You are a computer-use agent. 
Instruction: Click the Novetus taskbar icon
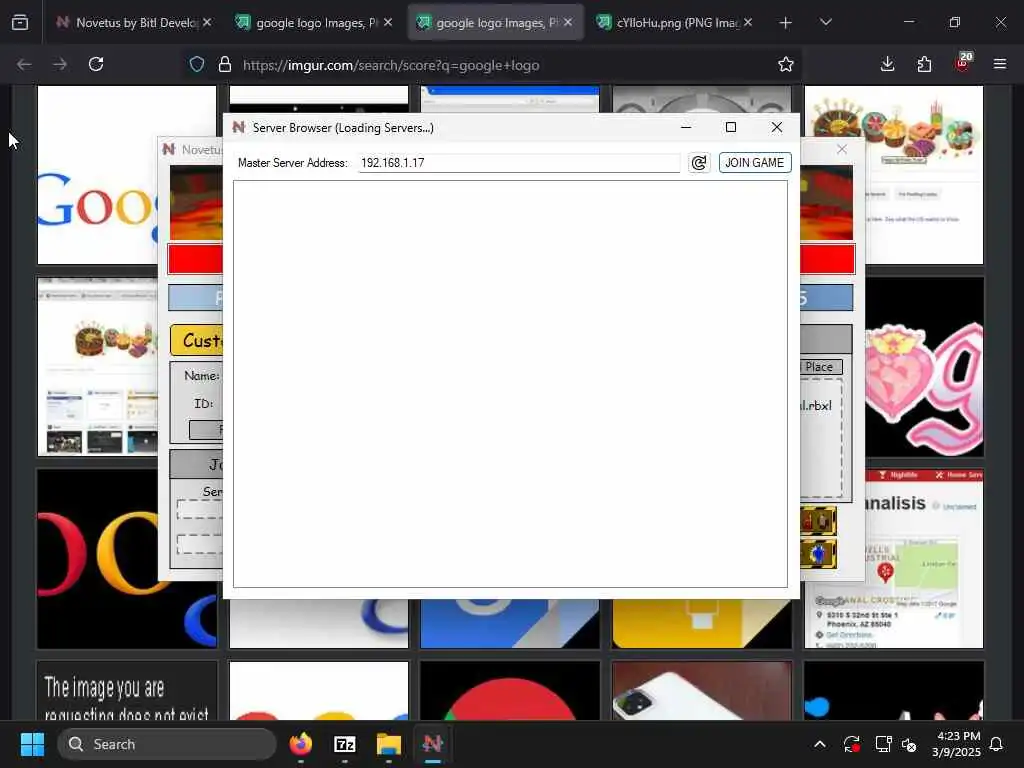(x=432, y=744)
